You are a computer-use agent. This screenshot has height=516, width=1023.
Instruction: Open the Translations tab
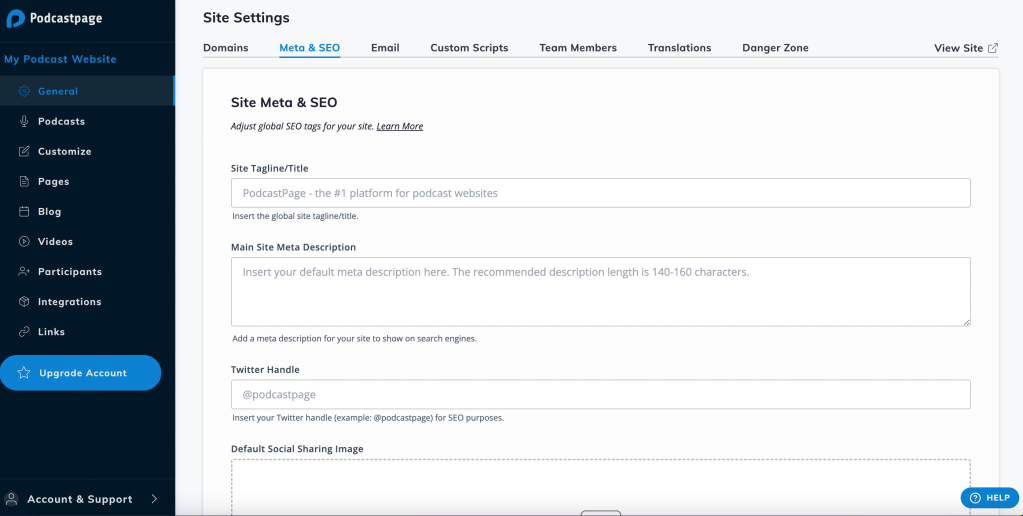pos(679,48)
